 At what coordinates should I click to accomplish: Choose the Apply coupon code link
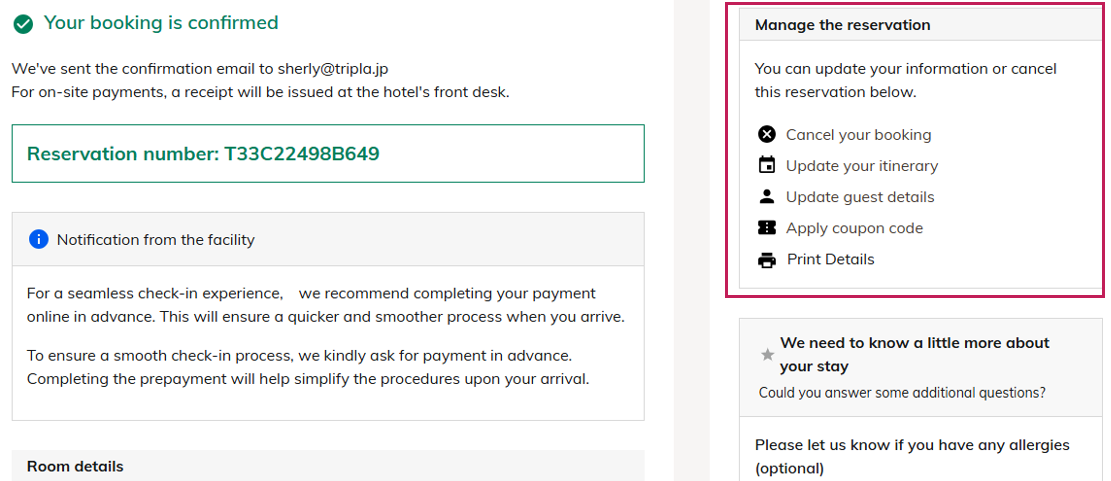(x=854, y=228)
